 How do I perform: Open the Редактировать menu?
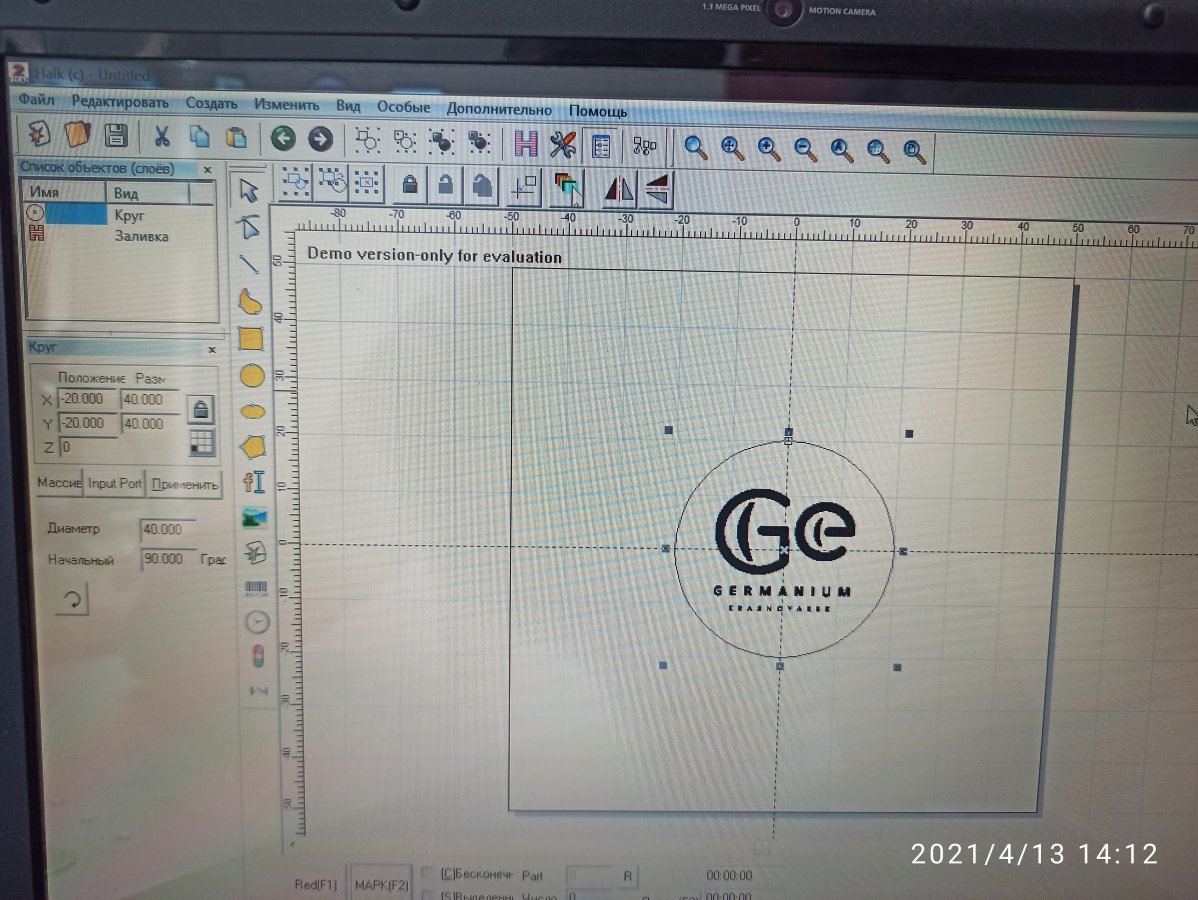(120, 102)
